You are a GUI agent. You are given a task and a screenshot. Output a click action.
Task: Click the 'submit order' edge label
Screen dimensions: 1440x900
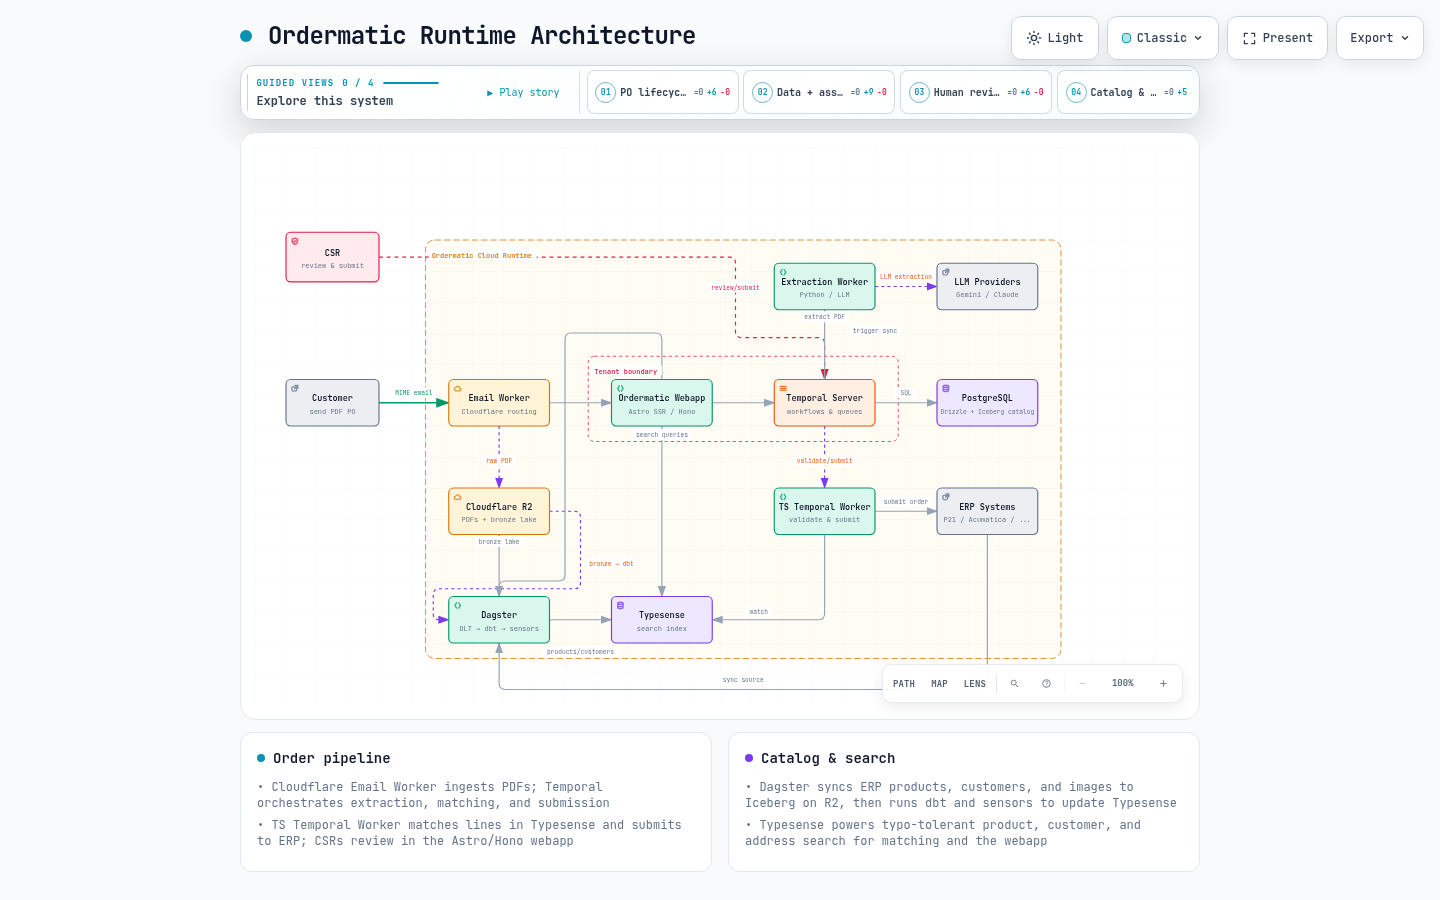[906, 502]
